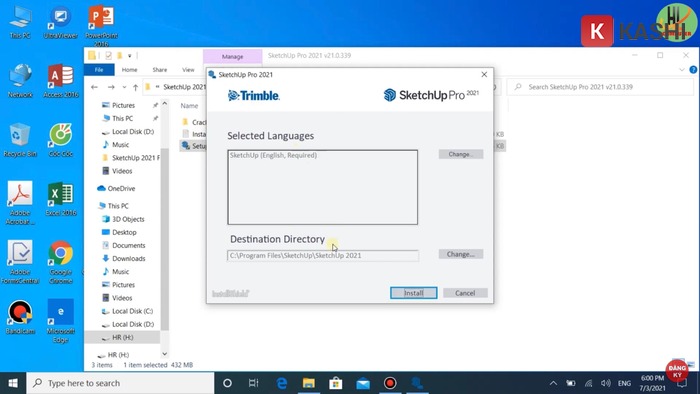Open Cortana circle icon on taskbar
This screenshot has width=700, height=394.
pos(227,383)
